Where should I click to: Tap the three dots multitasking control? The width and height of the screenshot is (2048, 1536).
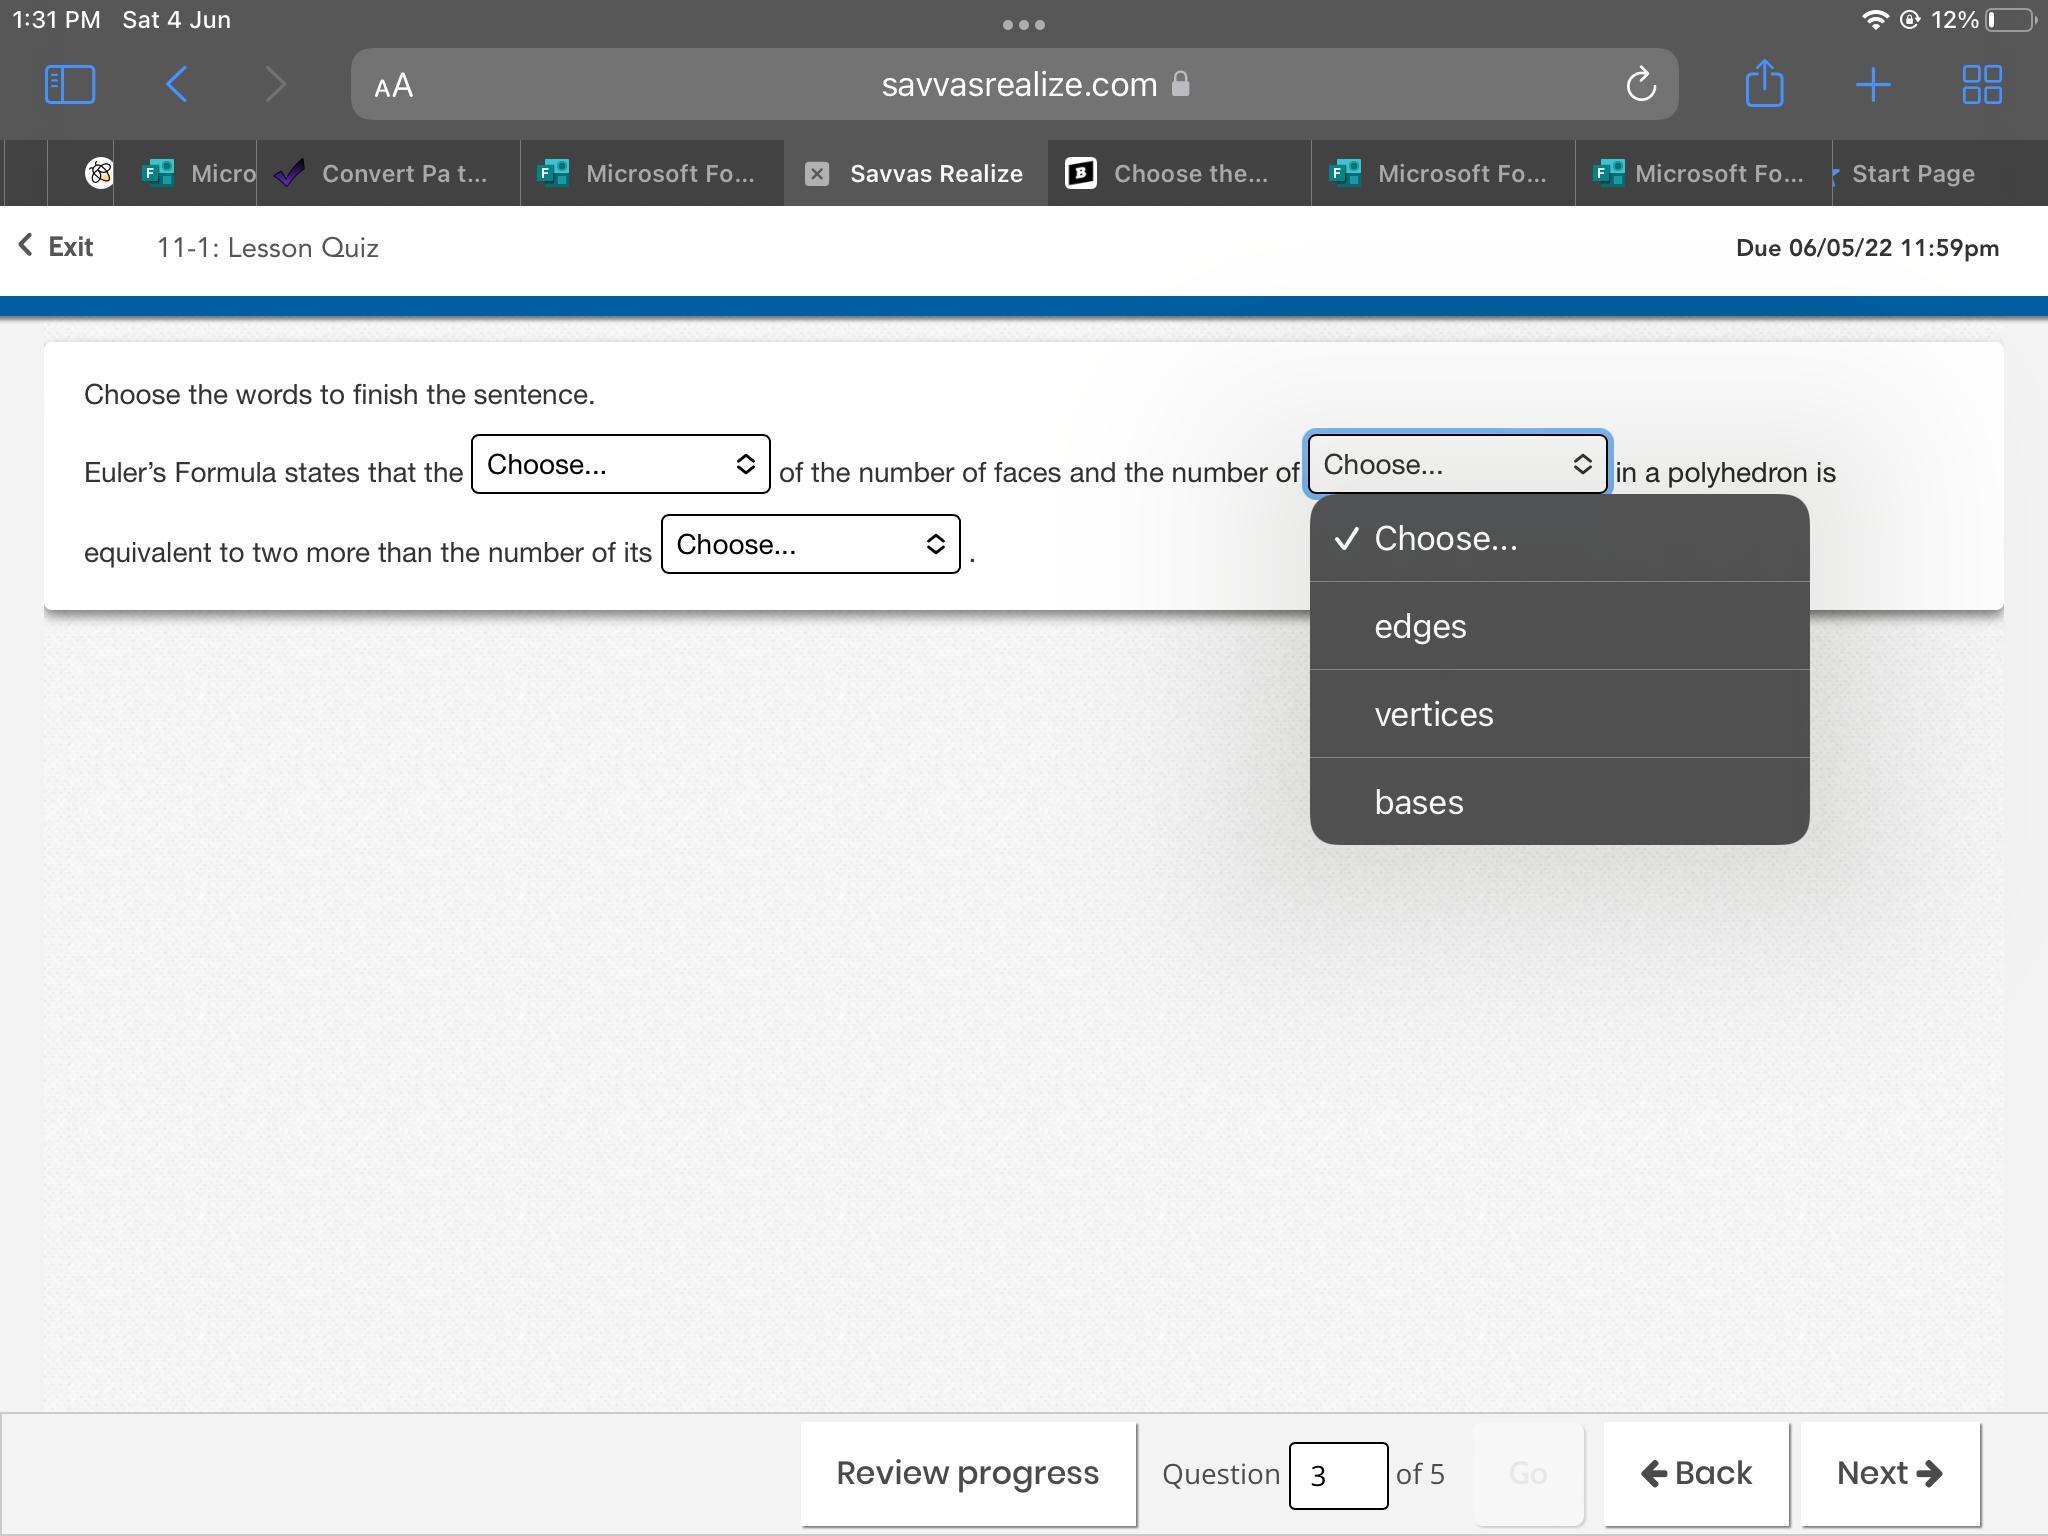tap(1023, 24)
